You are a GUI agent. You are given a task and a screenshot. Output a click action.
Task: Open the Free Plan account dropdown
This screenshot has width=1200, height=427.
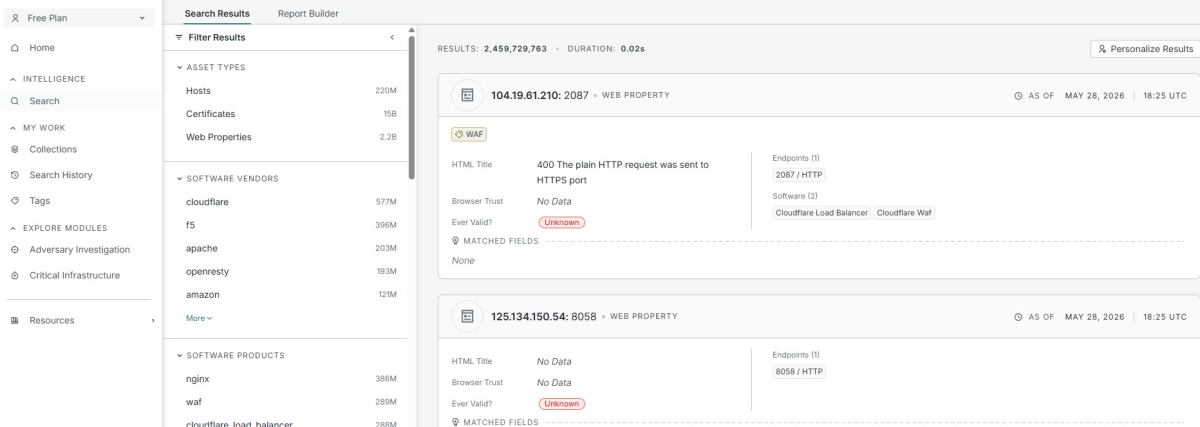80,17
